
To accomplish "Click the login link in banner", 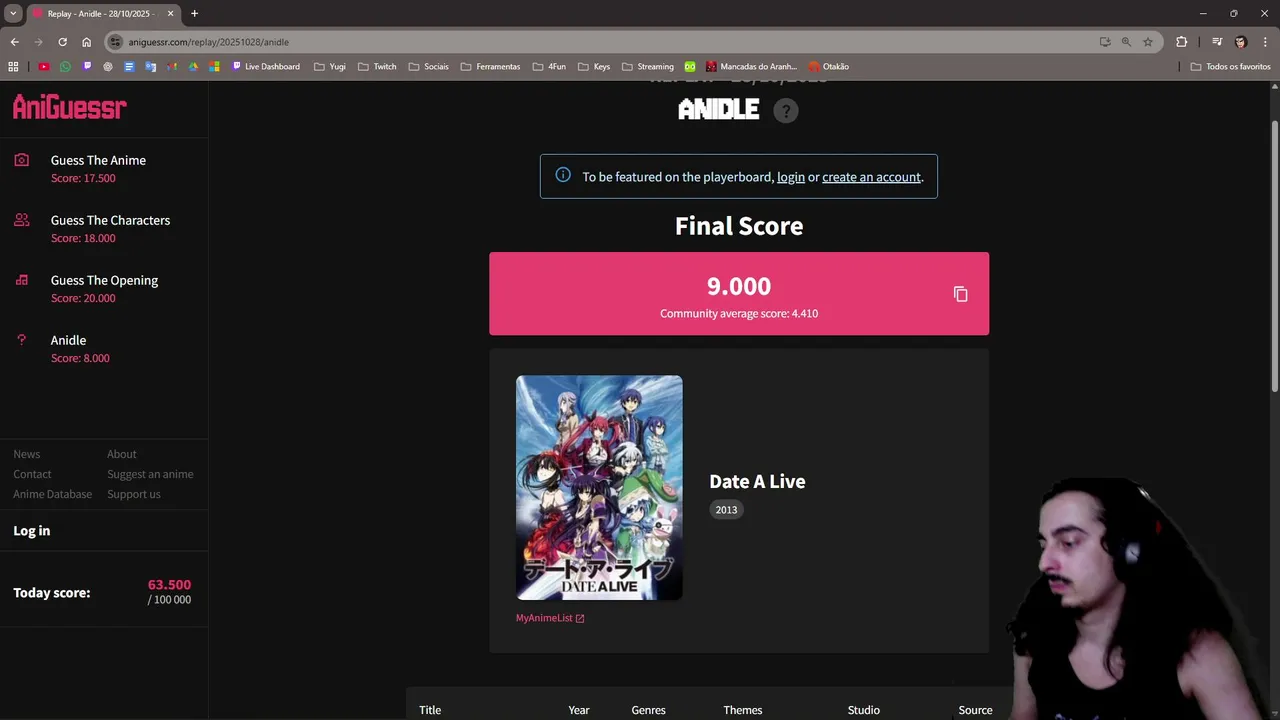I will [x=791, y=177].
